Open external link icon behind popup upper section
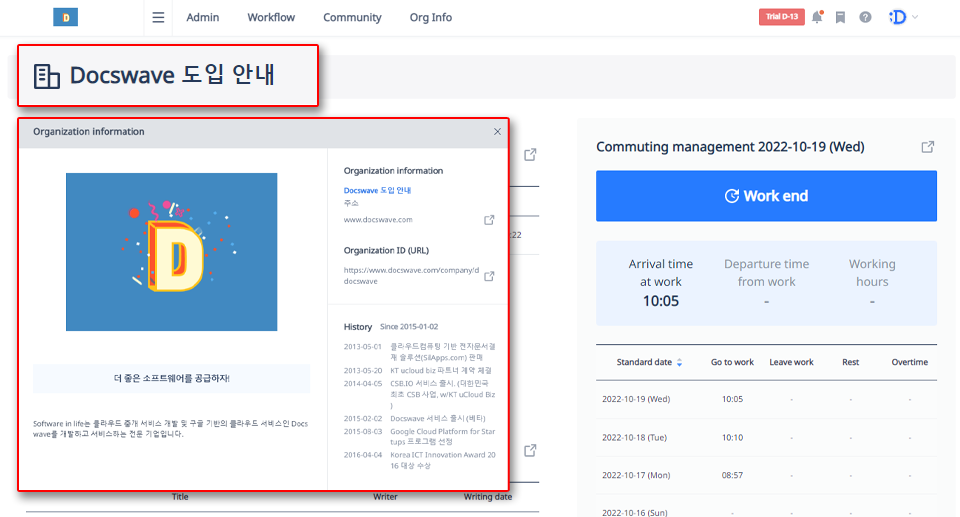 coord(530,155)
